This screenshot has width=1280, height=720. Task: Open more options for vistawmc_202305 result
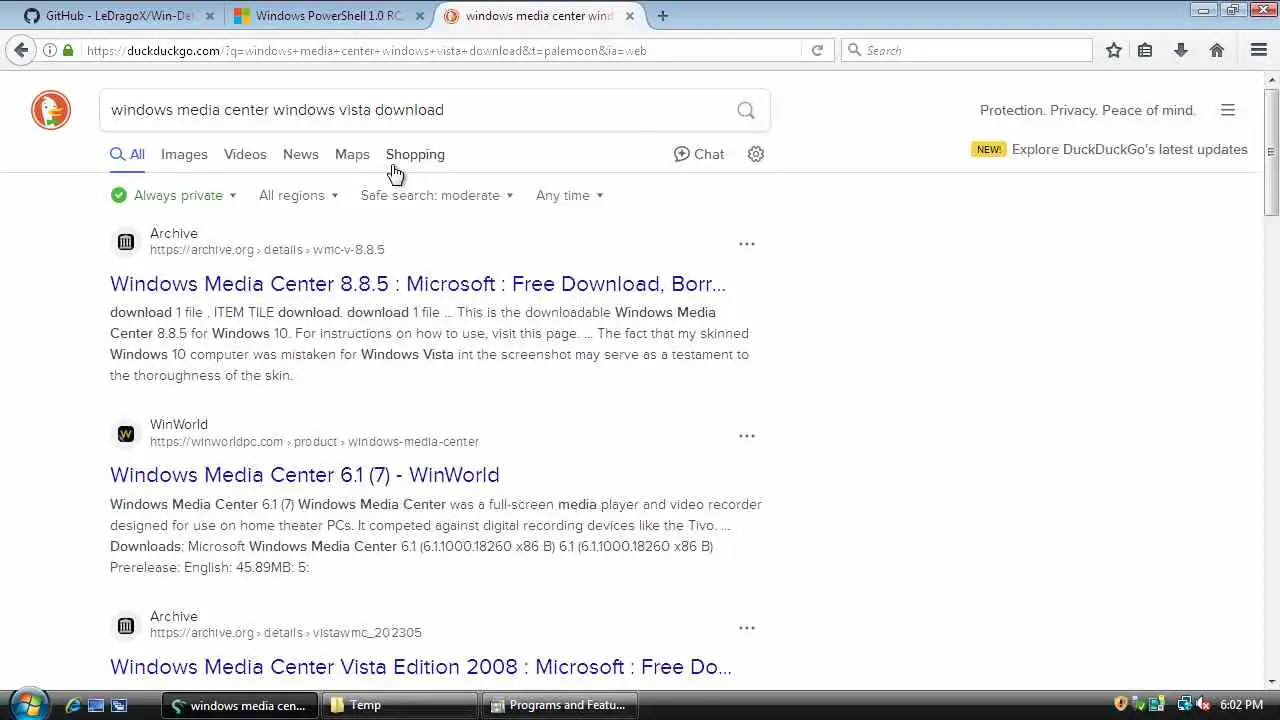point(747,628)
